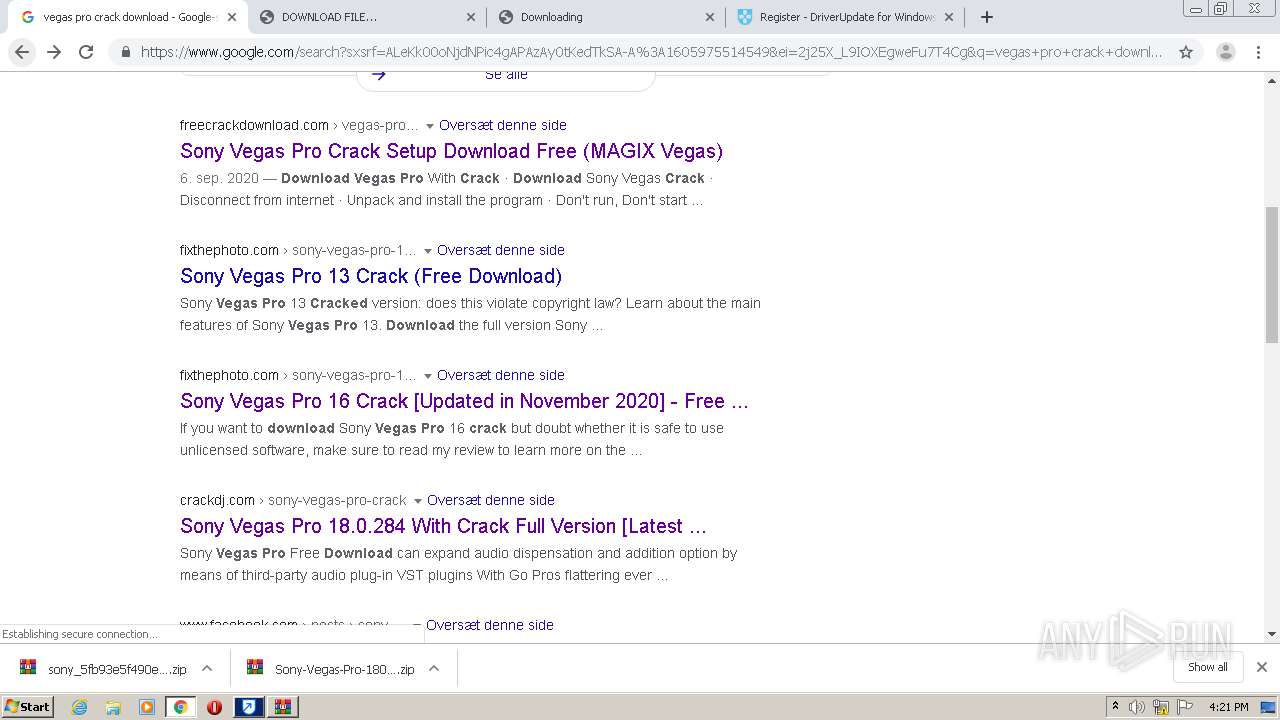1280x720 pixels.
Task: View site info via padlock icon
Action: [125, 52]
